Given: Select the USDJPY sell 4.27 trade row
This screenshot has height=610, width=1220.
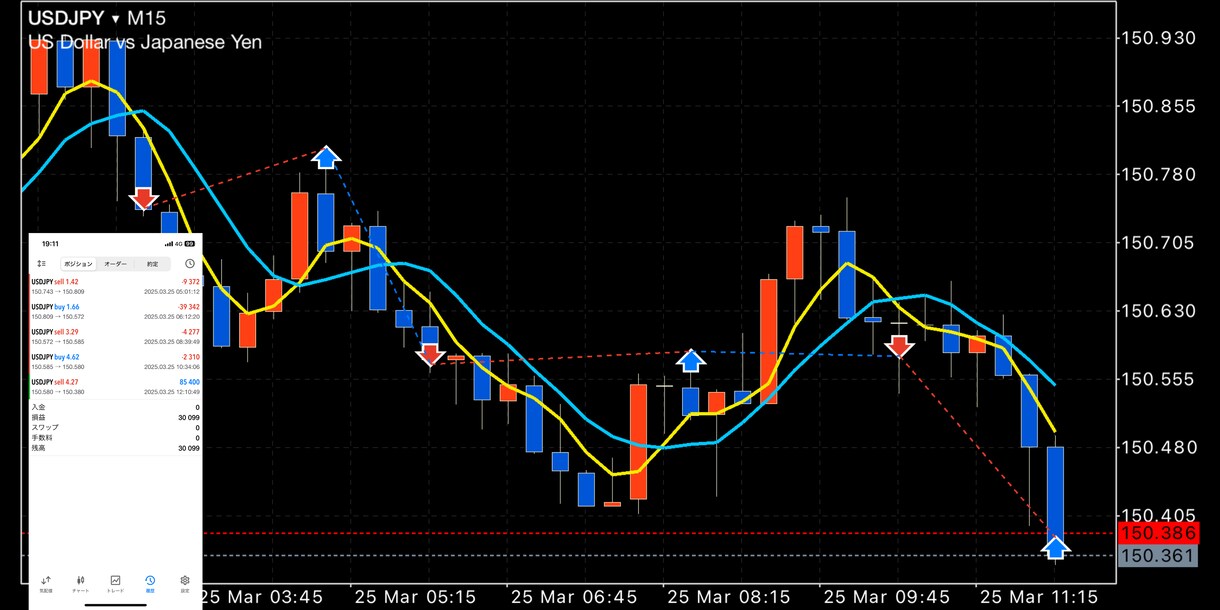Looking at the screenshot, I should [115, 387].
